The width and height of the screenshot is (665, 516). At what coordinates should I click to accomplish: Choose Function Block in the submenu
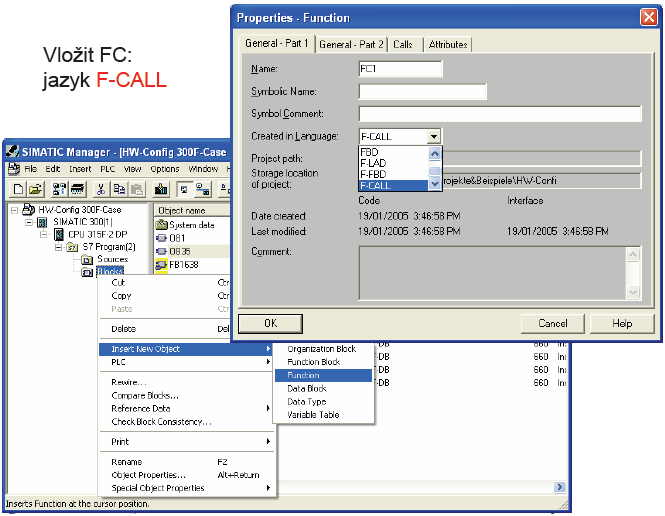[x=324, y=362]
